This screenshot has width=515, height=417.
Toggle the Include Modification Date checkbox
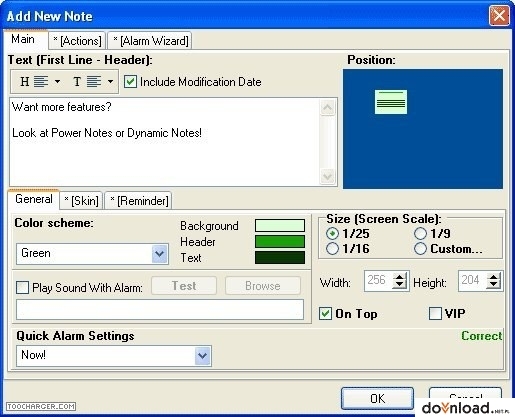point(130,82)
